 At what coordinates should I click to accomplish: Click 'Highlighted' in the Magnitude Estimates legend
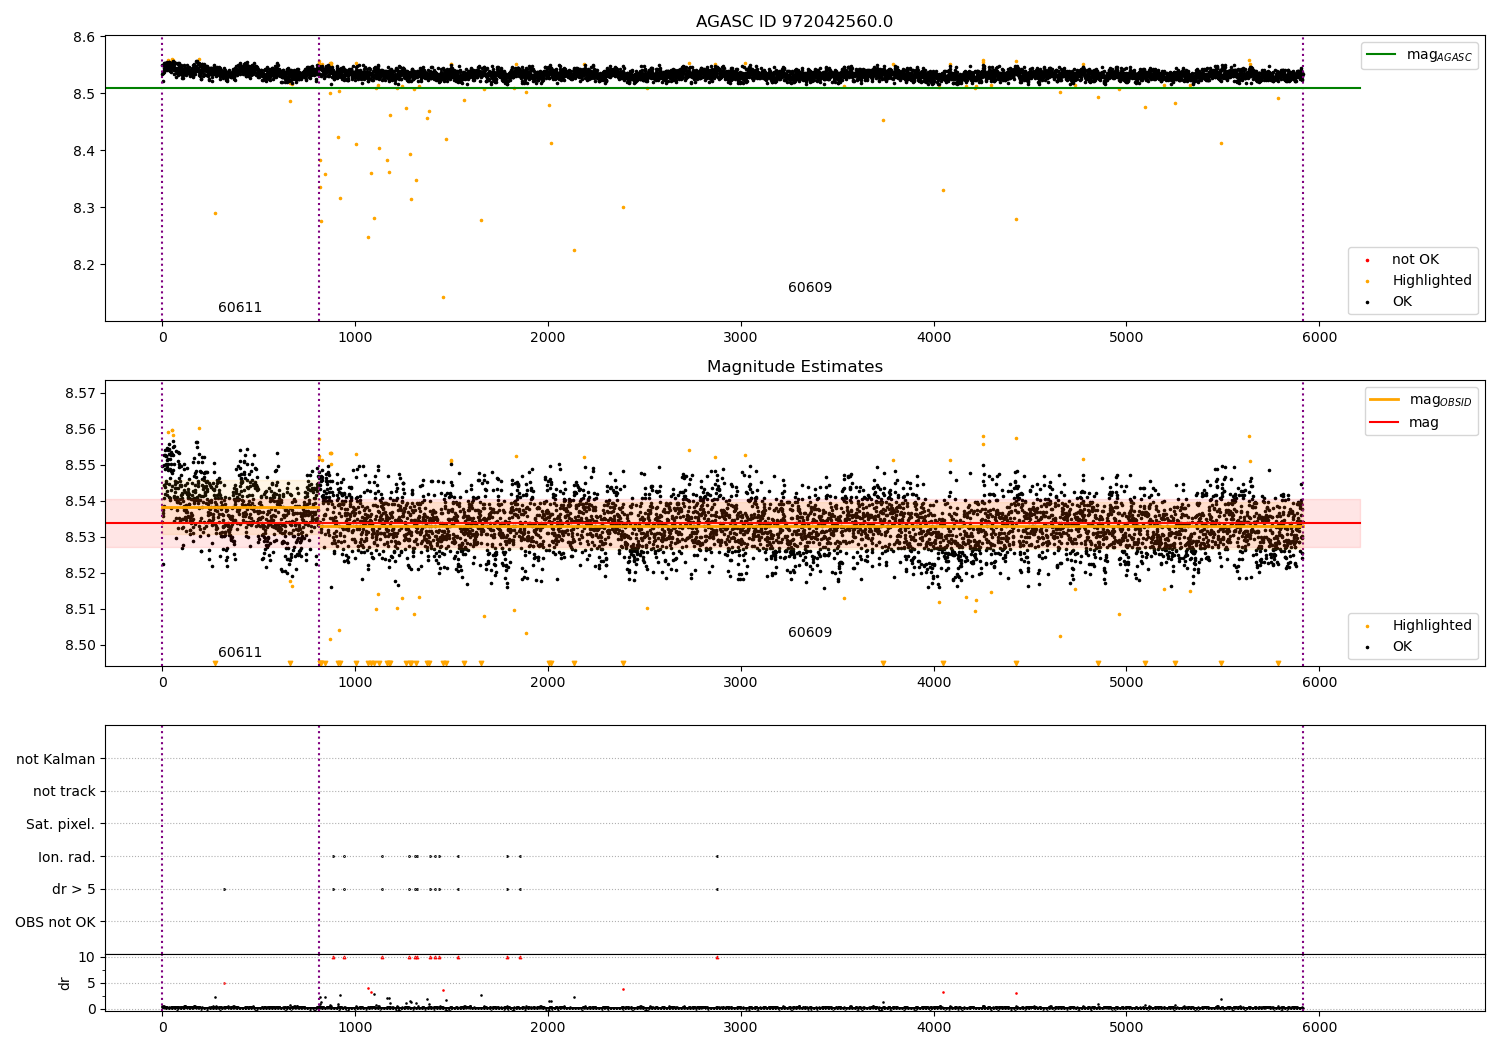pos(1432,626)
